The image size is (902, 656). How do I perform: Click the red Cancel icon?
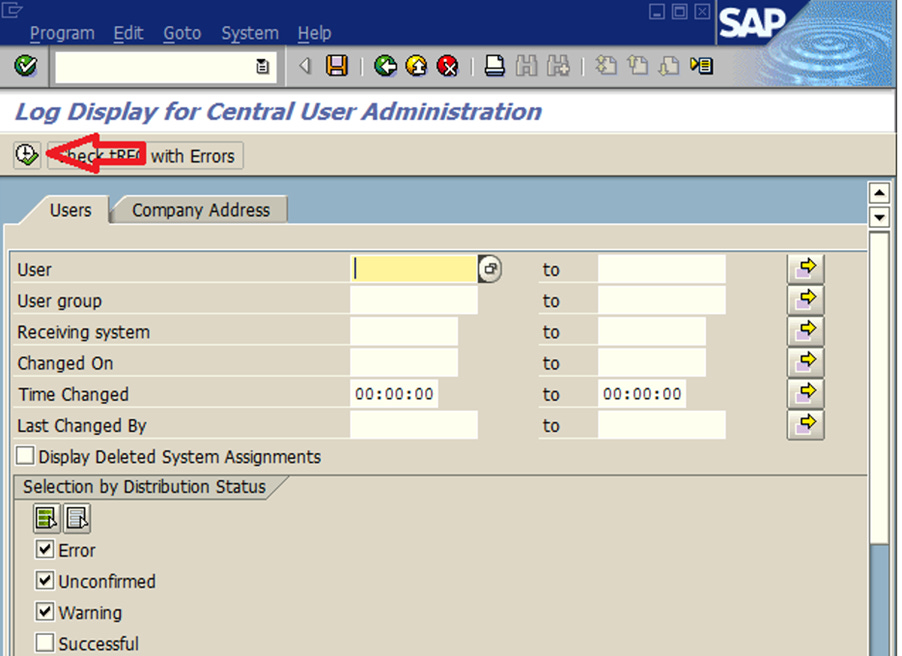[x=448, y=66]
